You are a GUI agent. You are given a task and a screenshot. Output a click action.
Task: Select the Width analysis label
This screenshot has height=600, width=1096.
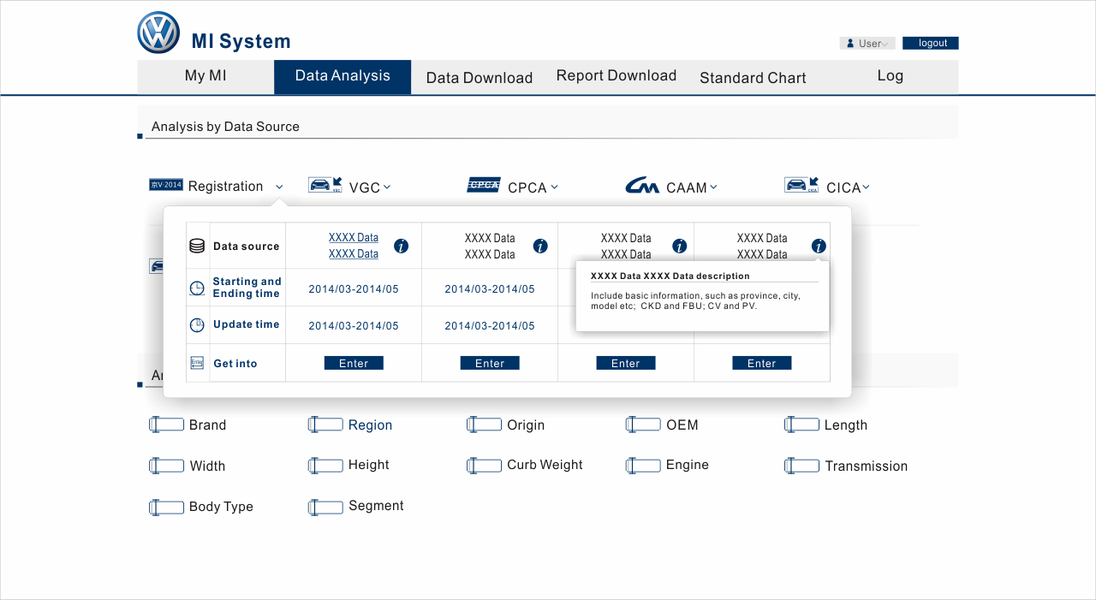208,466
